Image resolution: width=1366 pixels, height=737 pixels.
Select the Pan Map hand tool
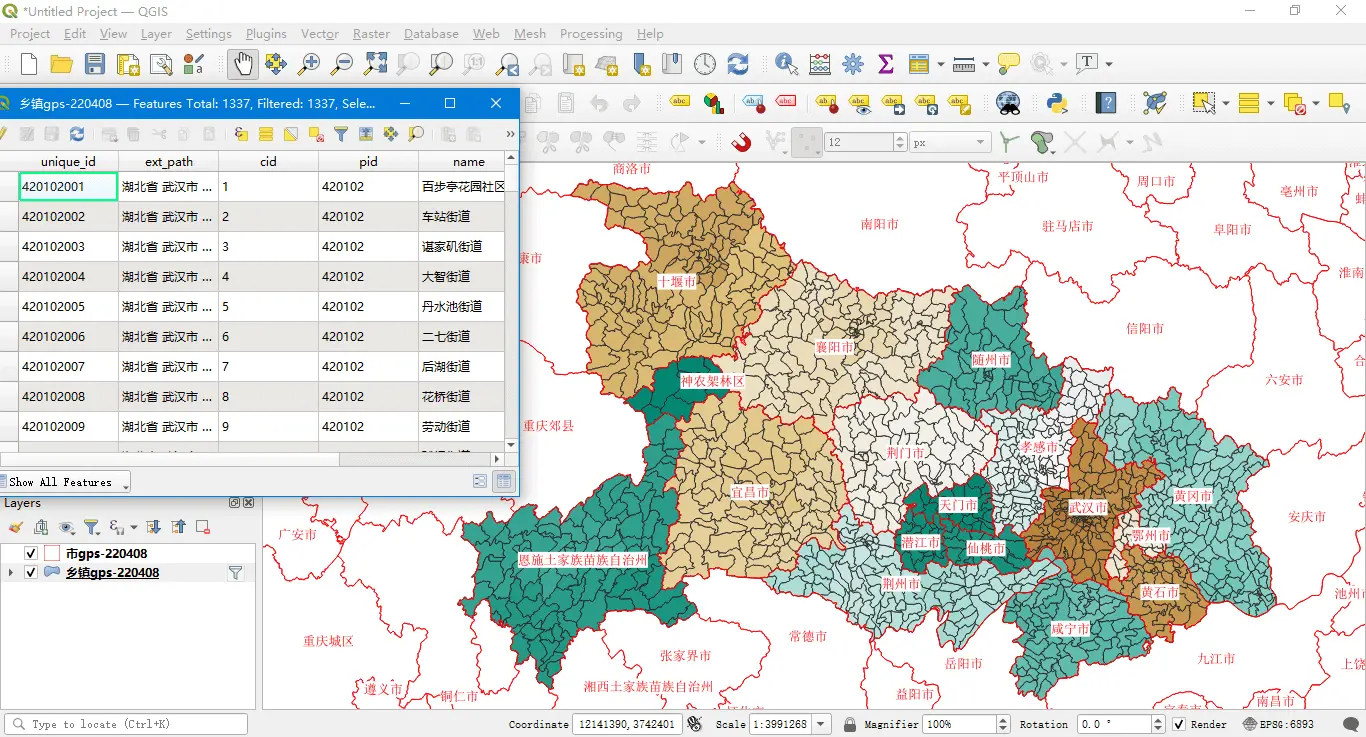click(x=243, y=64)
